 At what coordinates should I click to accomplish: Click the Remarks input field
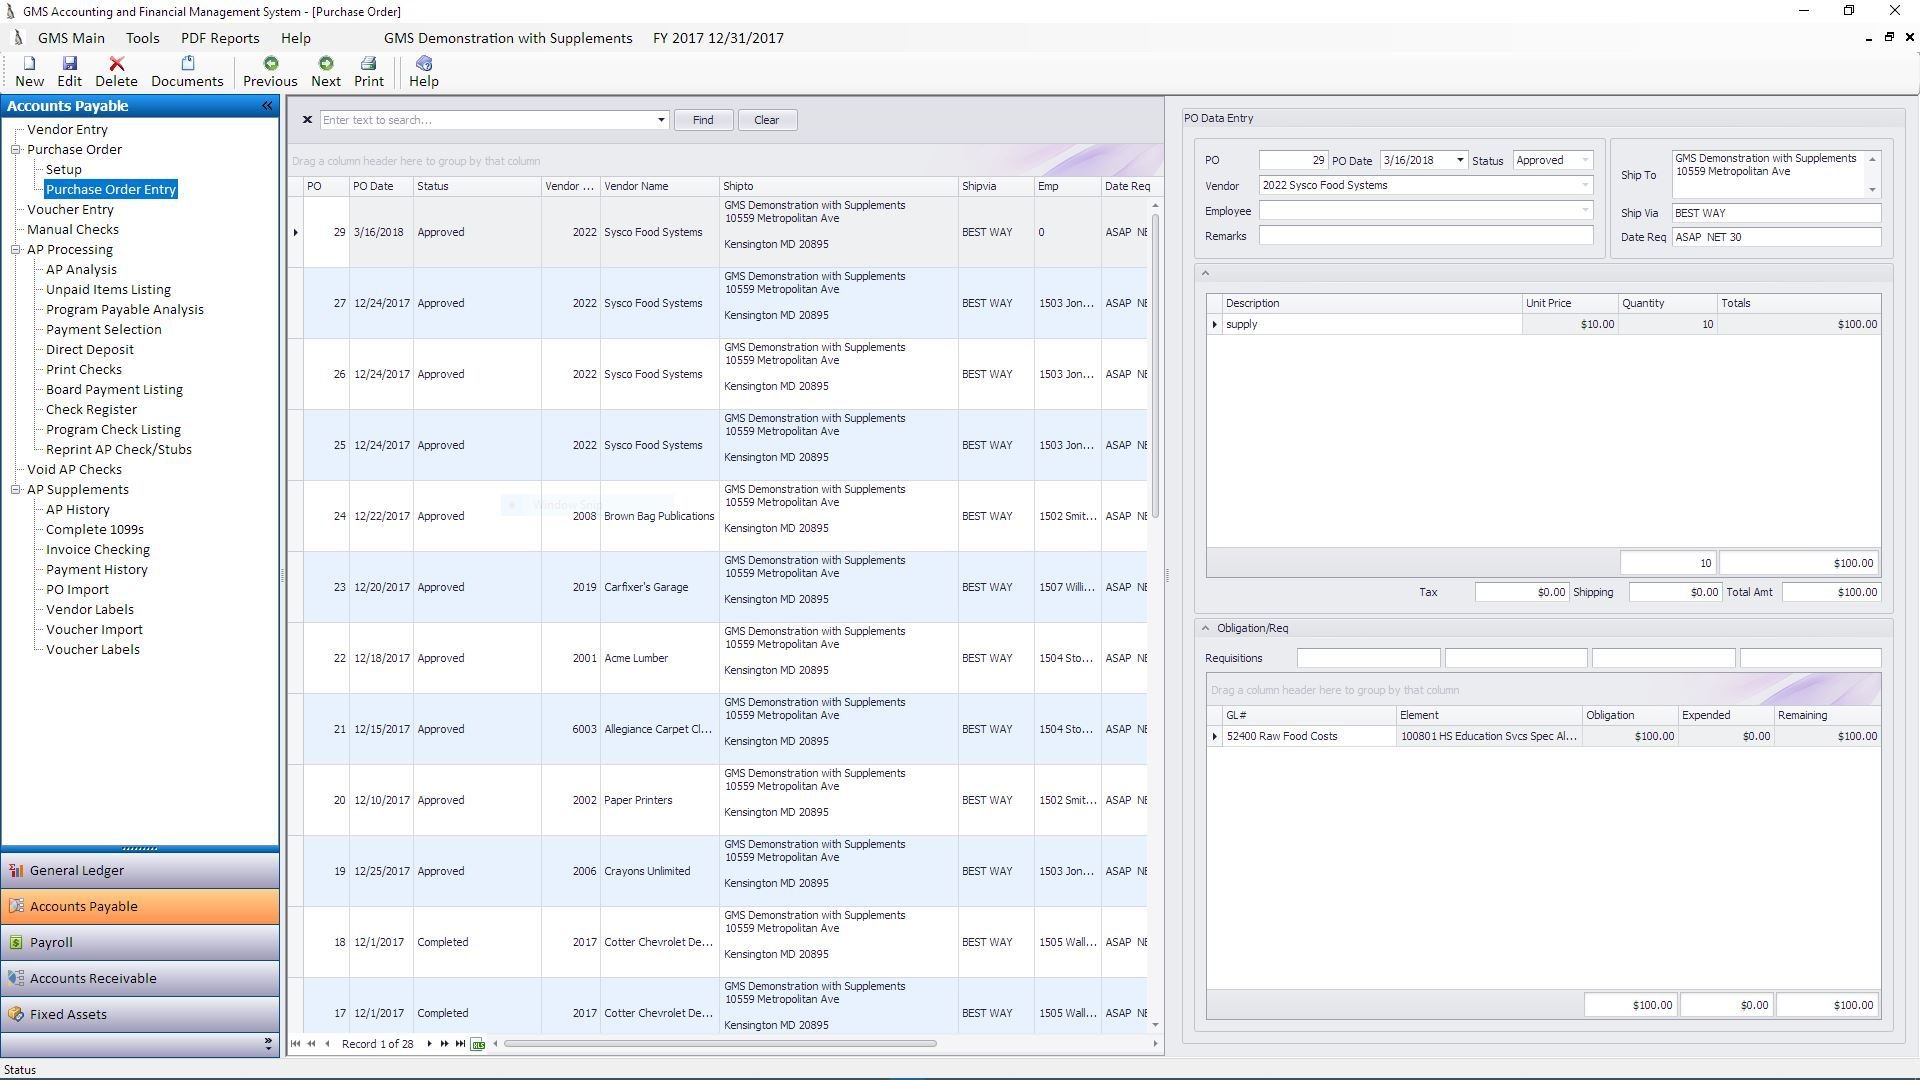coord(1425,236)
